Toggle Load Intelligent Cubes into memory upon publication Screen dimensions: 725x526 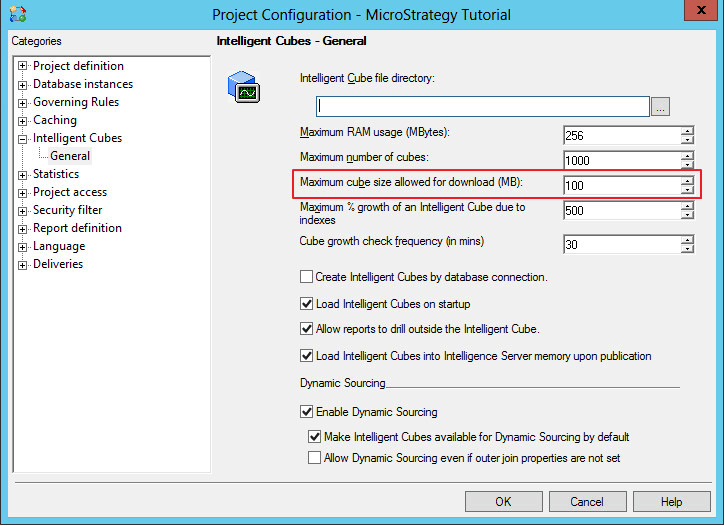[306, 356]
